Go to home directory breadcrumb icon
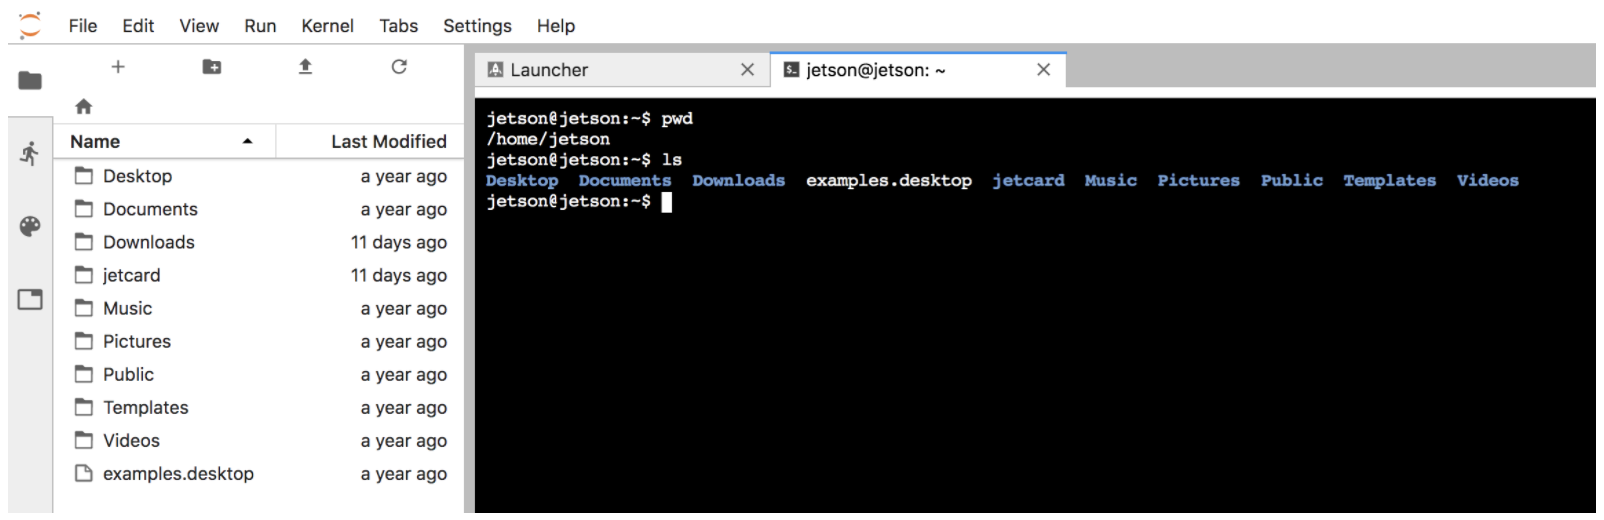The image size is (1604, 520). (84, 106)
